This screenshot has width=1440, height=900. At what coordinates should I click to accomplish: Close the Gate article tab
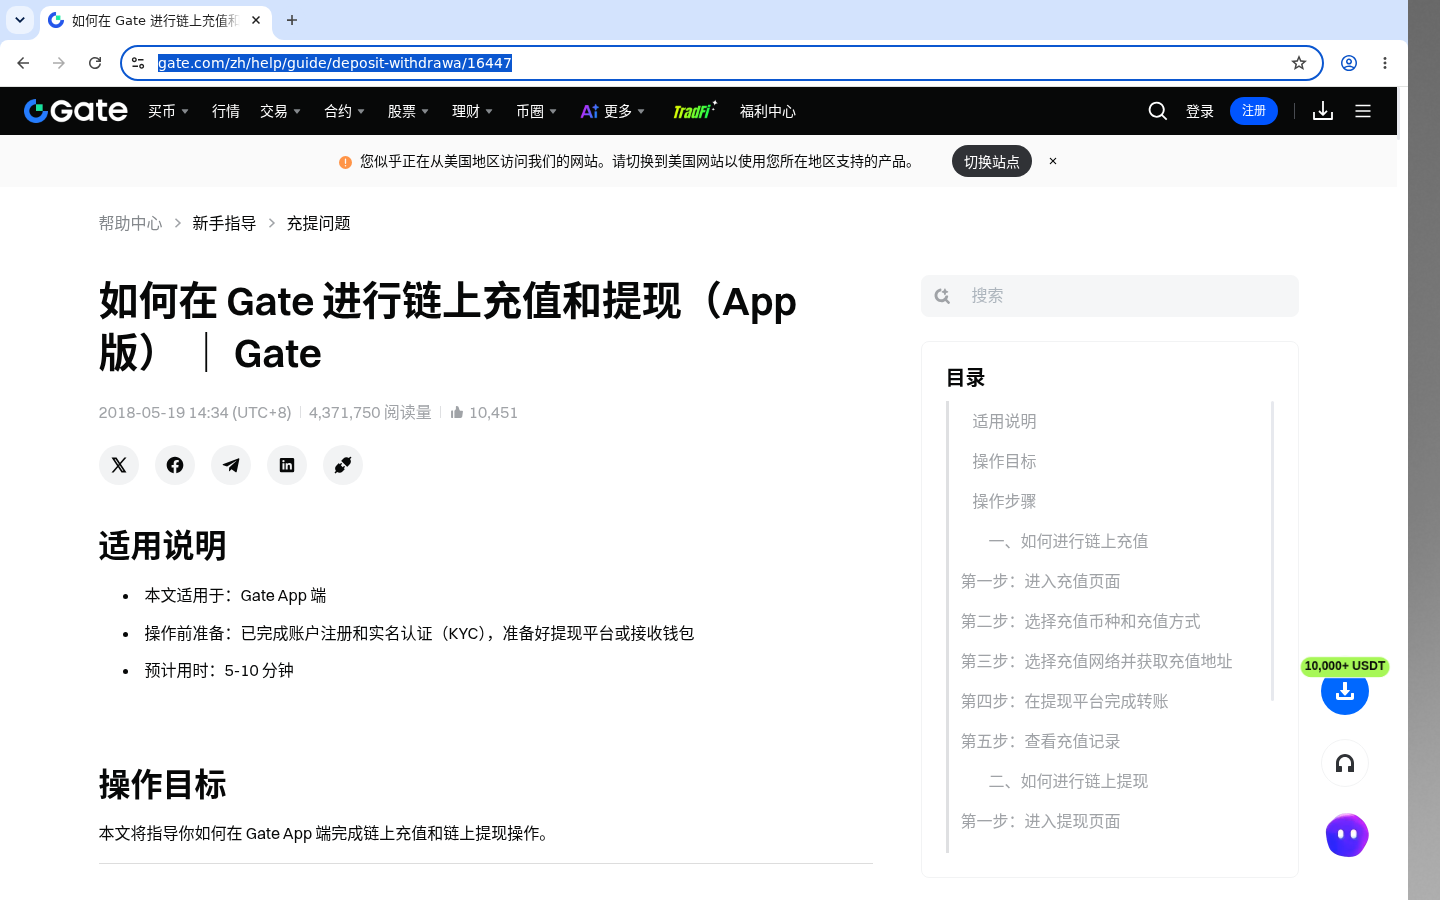[256, 20]
